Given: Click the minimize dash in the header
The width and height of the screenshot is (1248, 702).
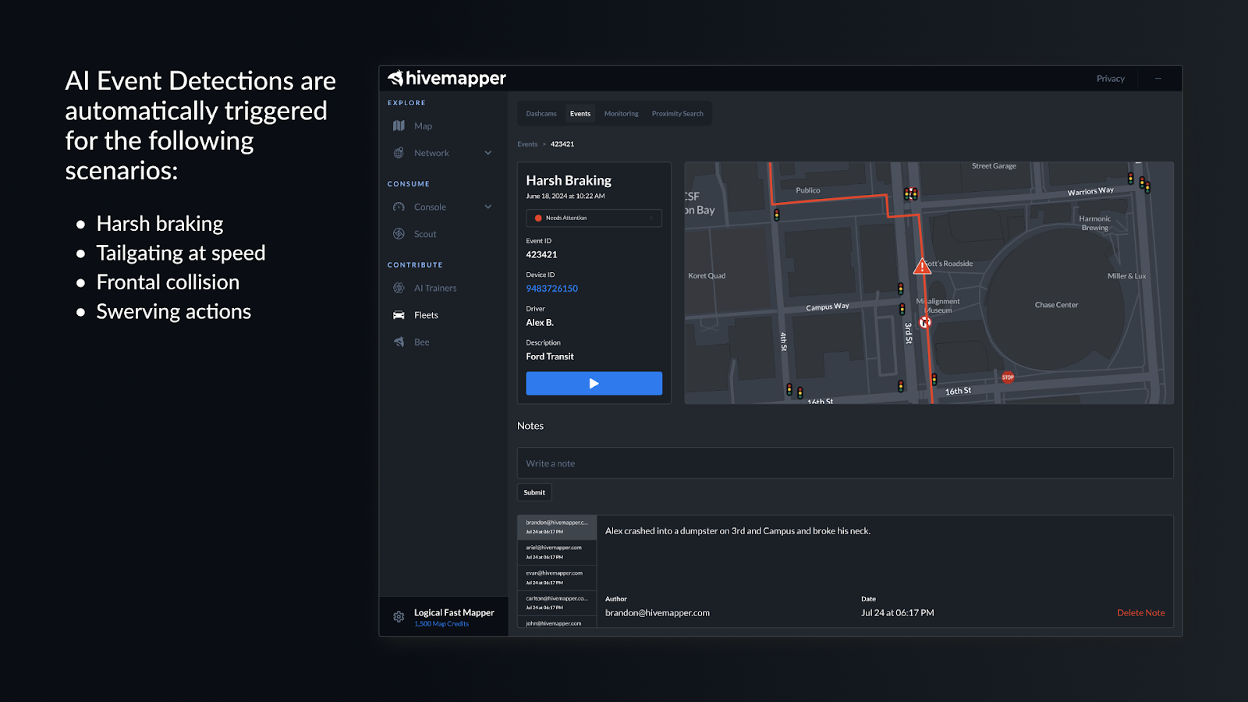Looking at the screenshot, I should click(1158, 78).
